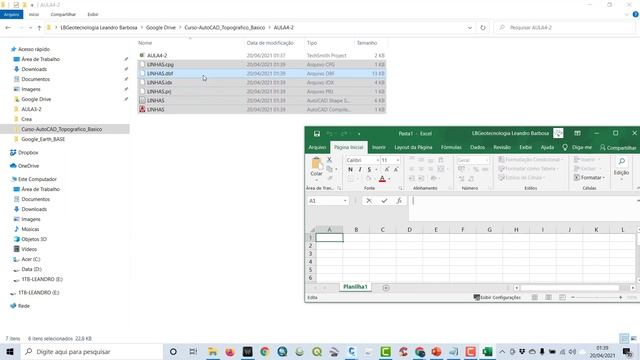Click the Diga-me search button in Excel
Image resolution: width=640 pixels, height=360 pixels.
pos(577,147)
